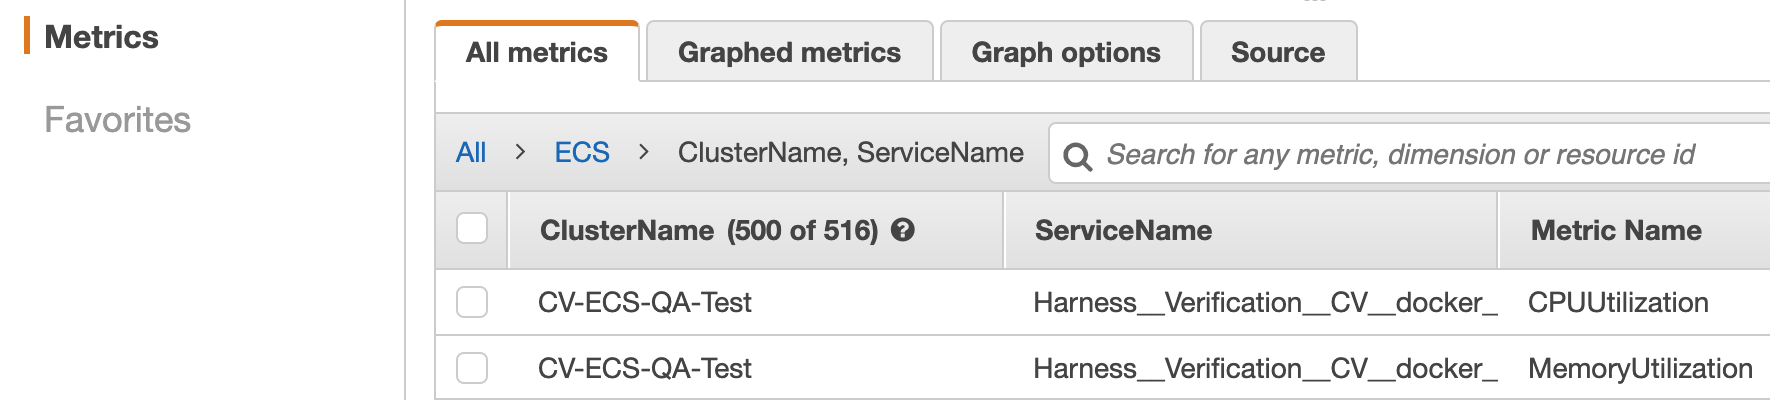Screen dimensions: 1770x400
Task: Open the ClusterName help question-mark icon
Action: pos(903,230)
